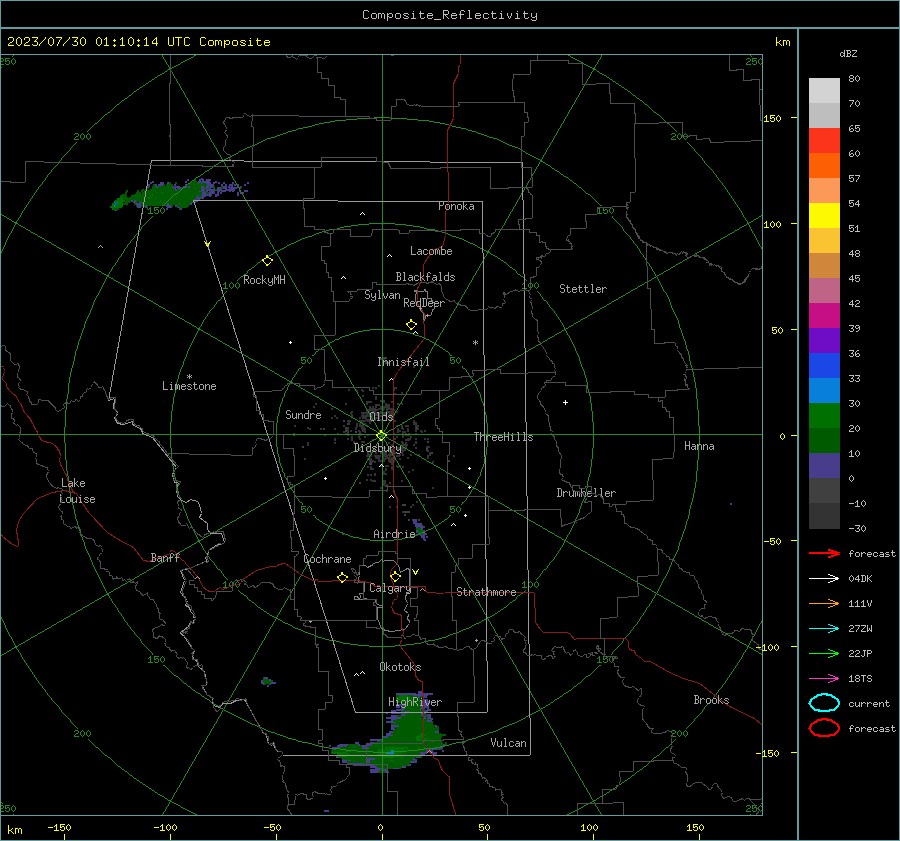Click the Blackfalds town label
This screenshot has height=841, width=900.
point(425,277)
